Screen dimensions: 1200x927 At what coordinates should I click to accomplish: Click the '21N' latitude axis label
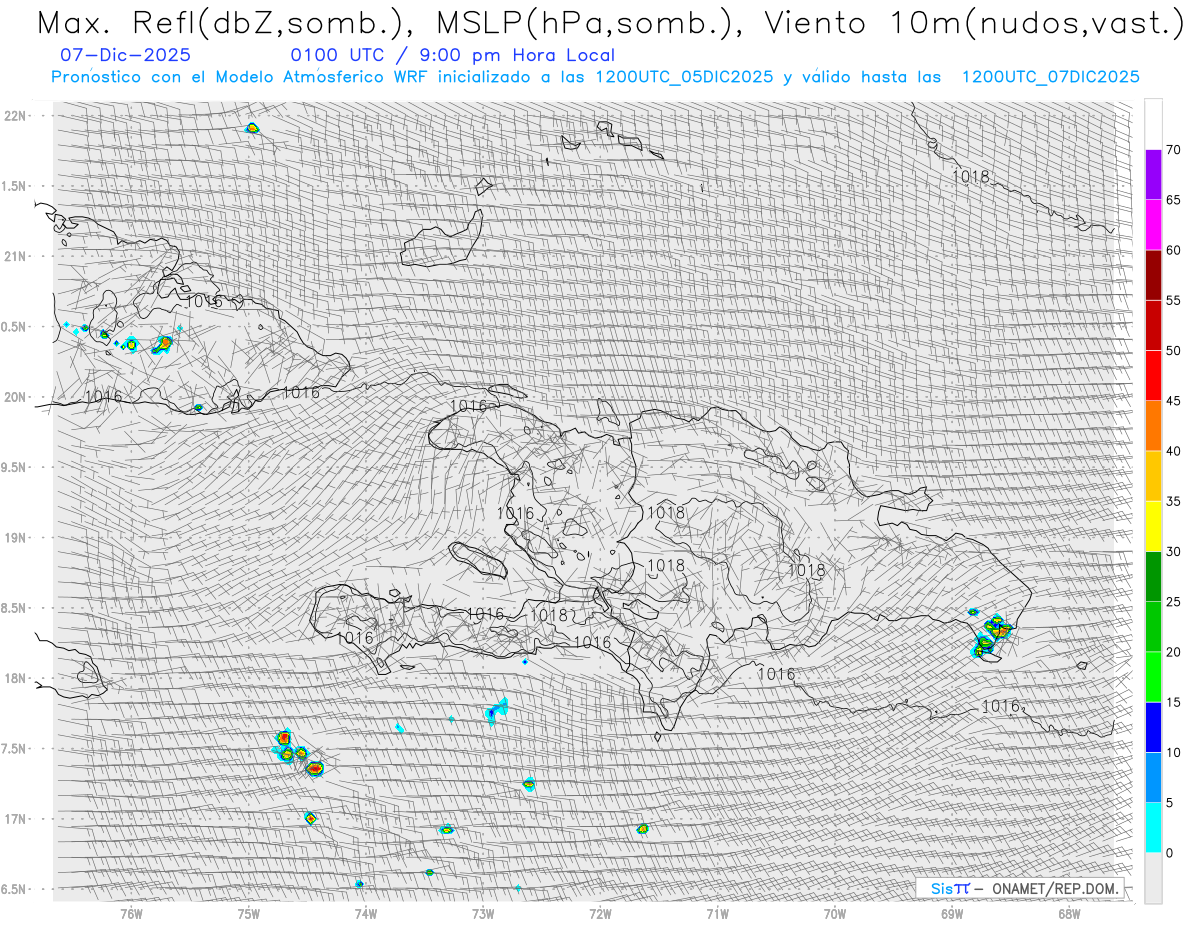[x=15, y=256]
